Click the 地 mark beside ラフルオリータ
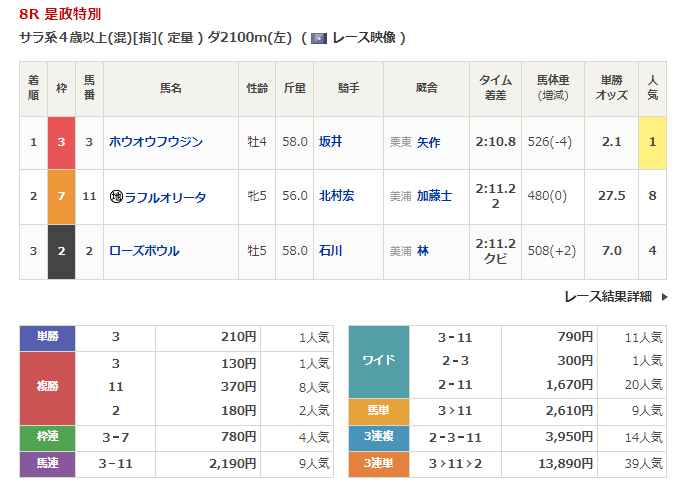Image resolution: width=681 pixels, height=485 pixels. pos(116,197)
